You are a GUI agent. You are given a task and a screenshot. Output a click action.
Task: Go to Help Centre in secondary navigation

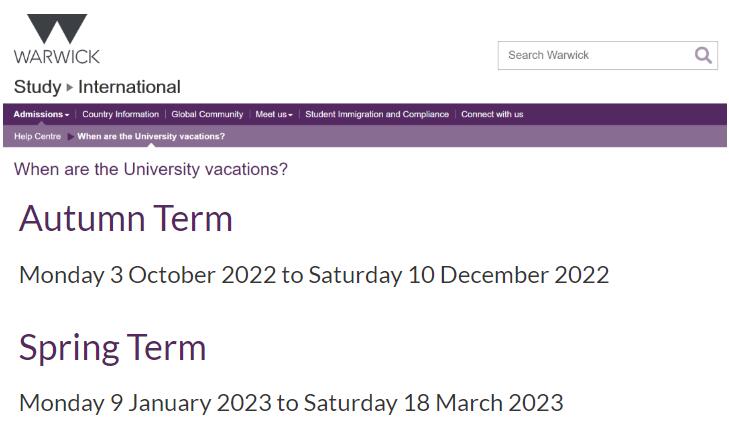[37, 137]
